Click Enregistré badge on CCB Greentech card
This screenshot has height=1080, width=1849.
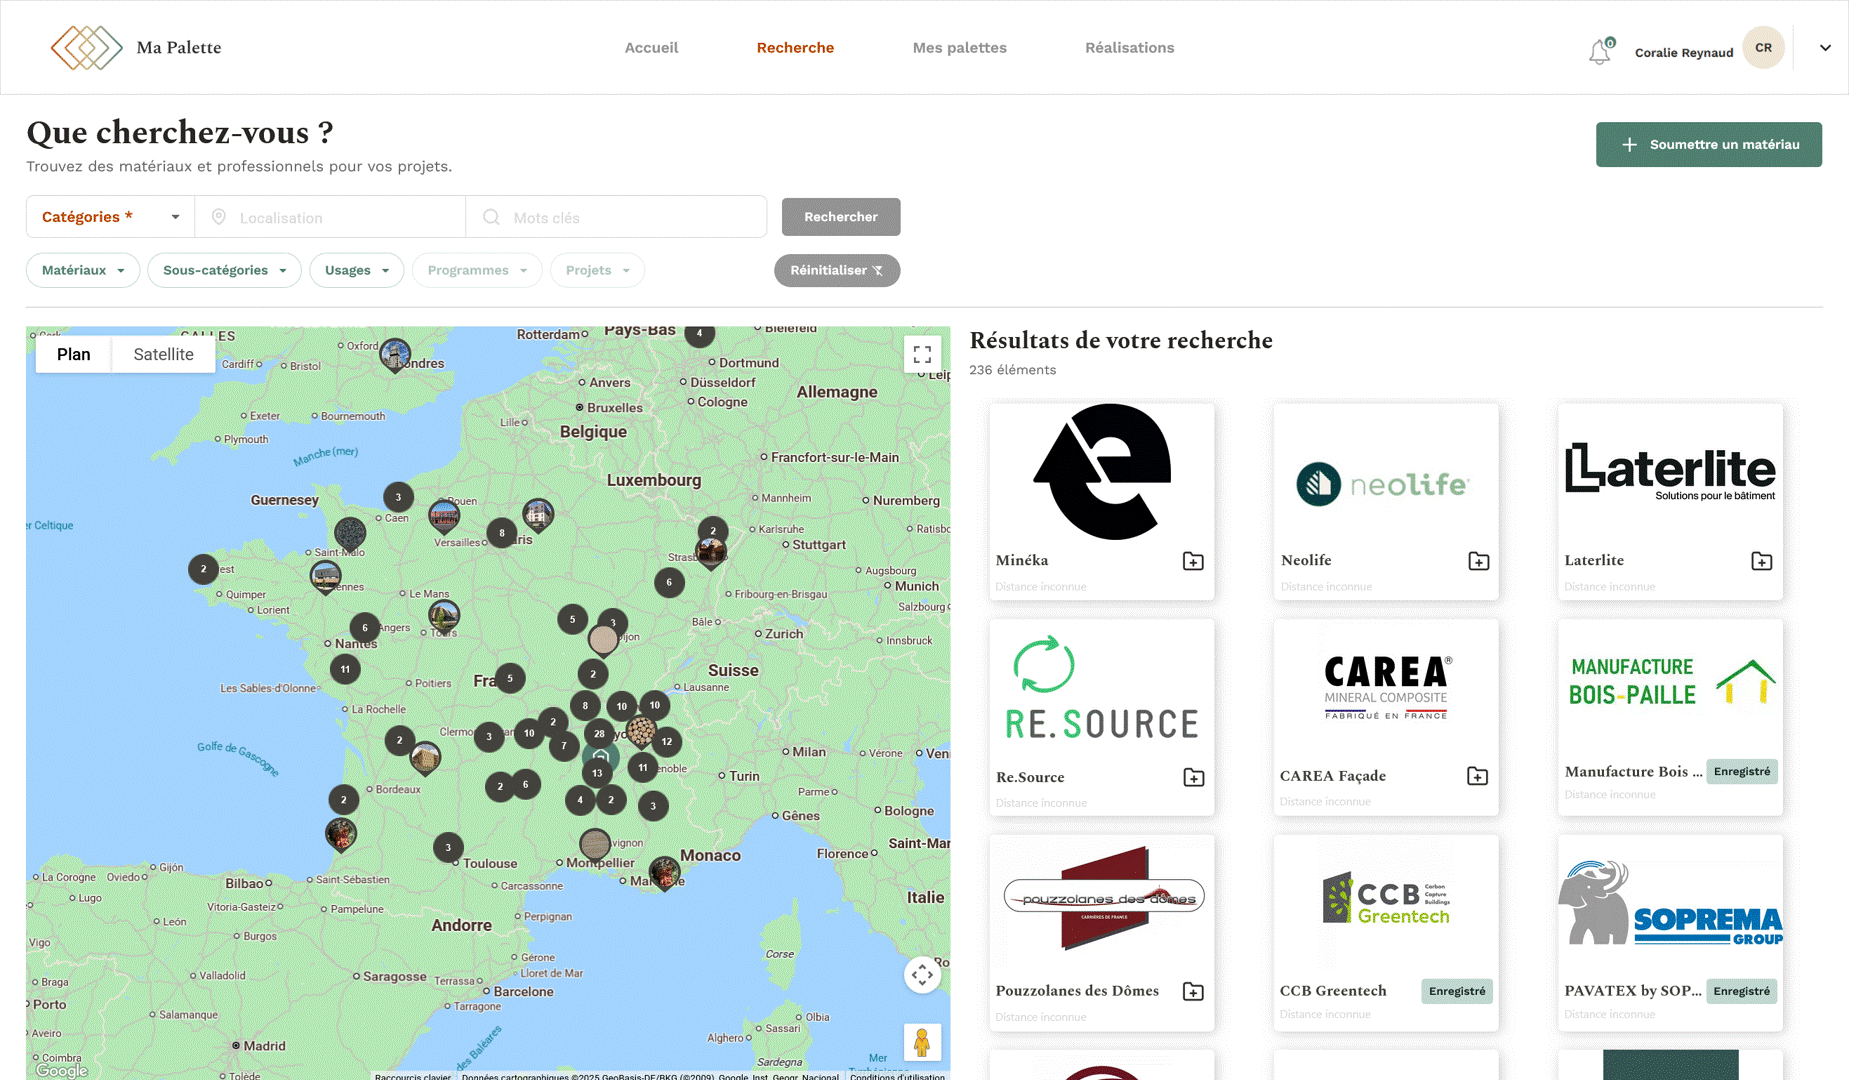click(1457, 991)
